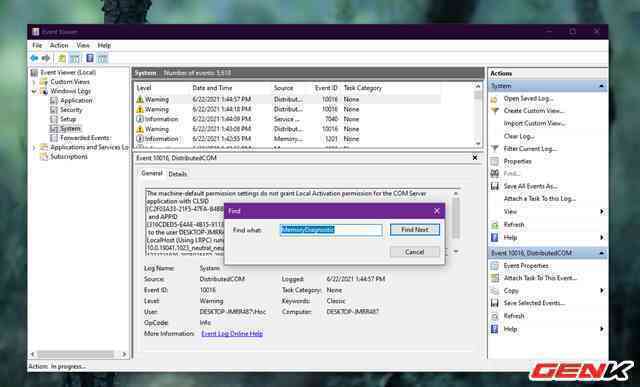This screenshot has height=387, width=640.
Task: Click the Find binoculars icon
Action: (494, 173)
